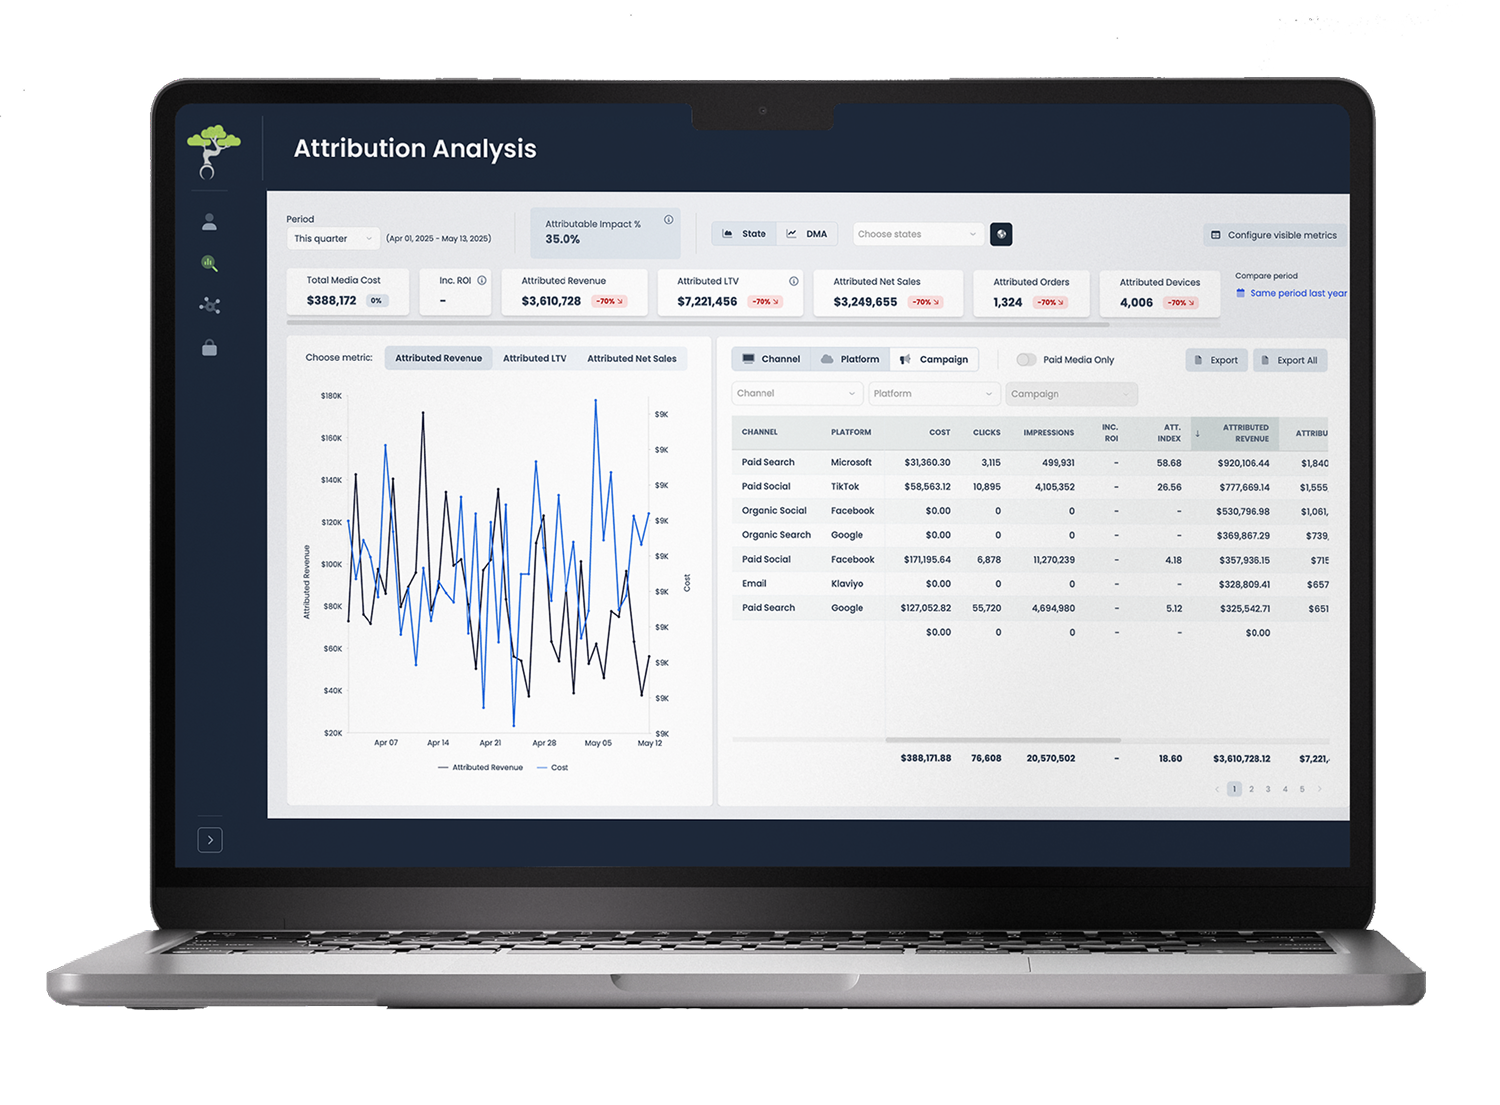Click the 4,105,352 impressions cell

1055,487
